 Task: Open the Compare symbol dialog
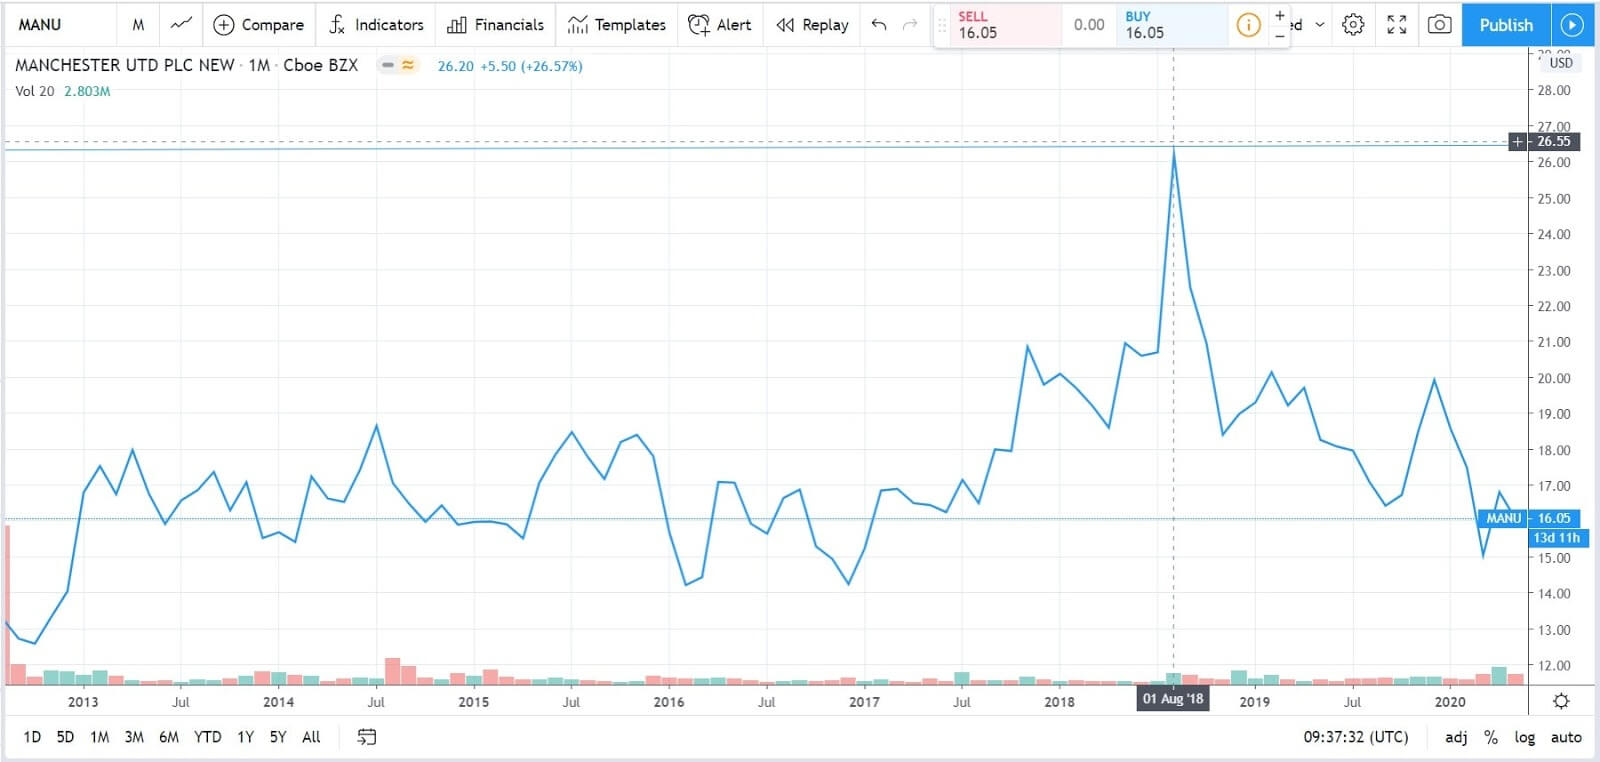click(259, 24)
